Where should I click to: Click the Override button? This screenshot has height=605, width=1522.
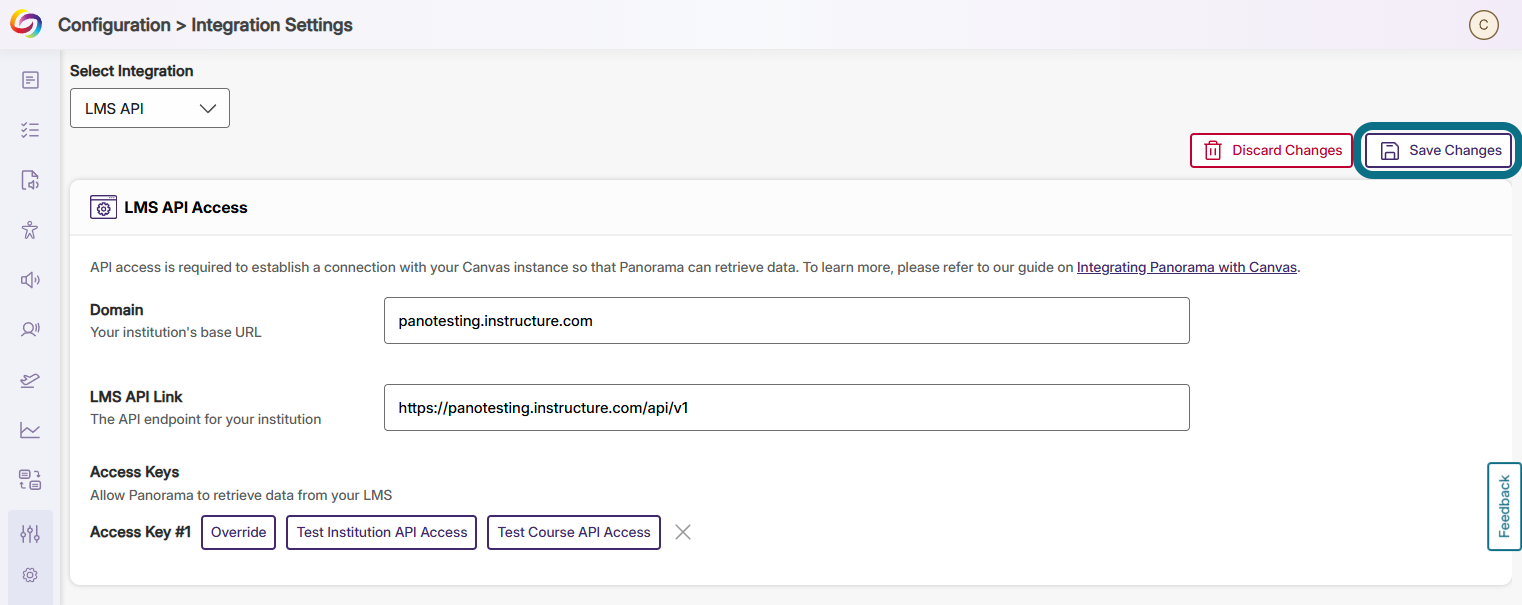click(238, 532)
